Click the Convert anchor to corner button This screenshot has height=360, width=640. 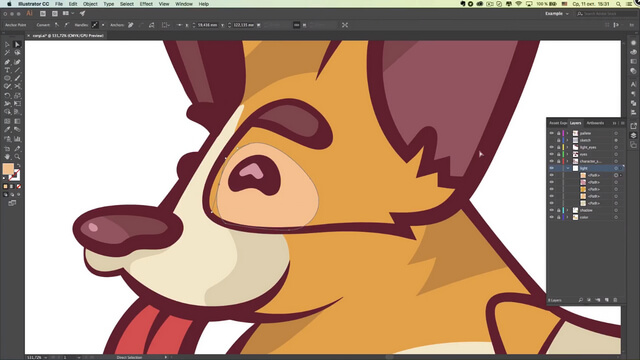coord(57,25)
